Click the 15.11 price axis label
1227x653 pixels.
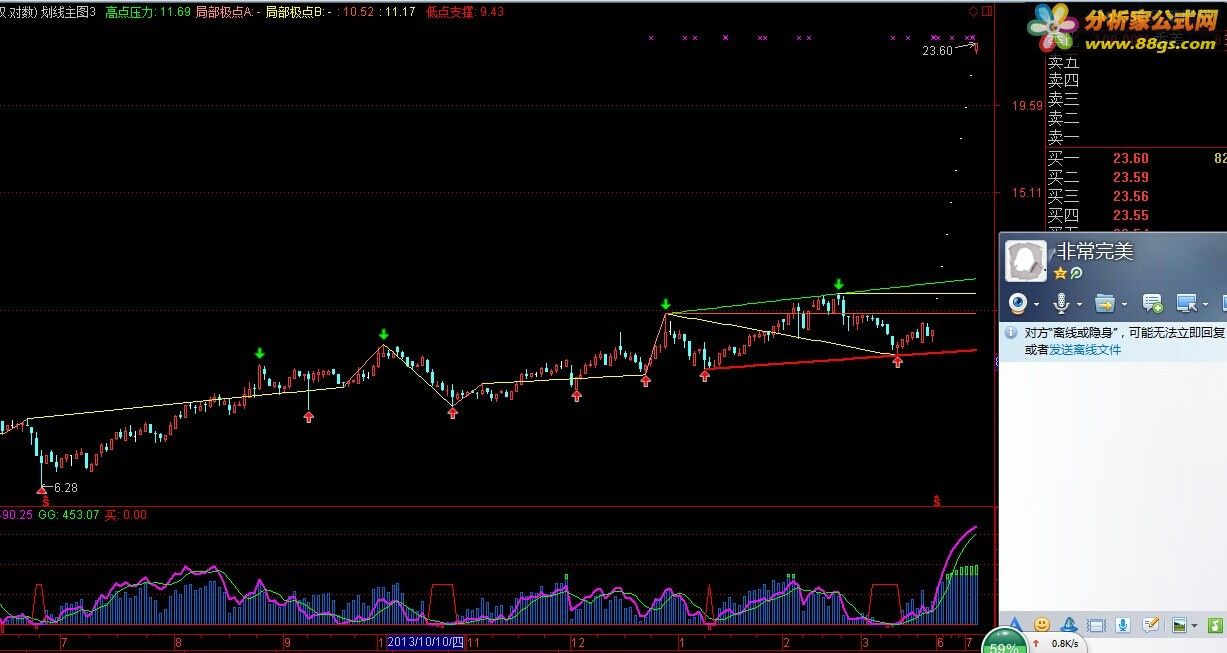[1027, 192]
